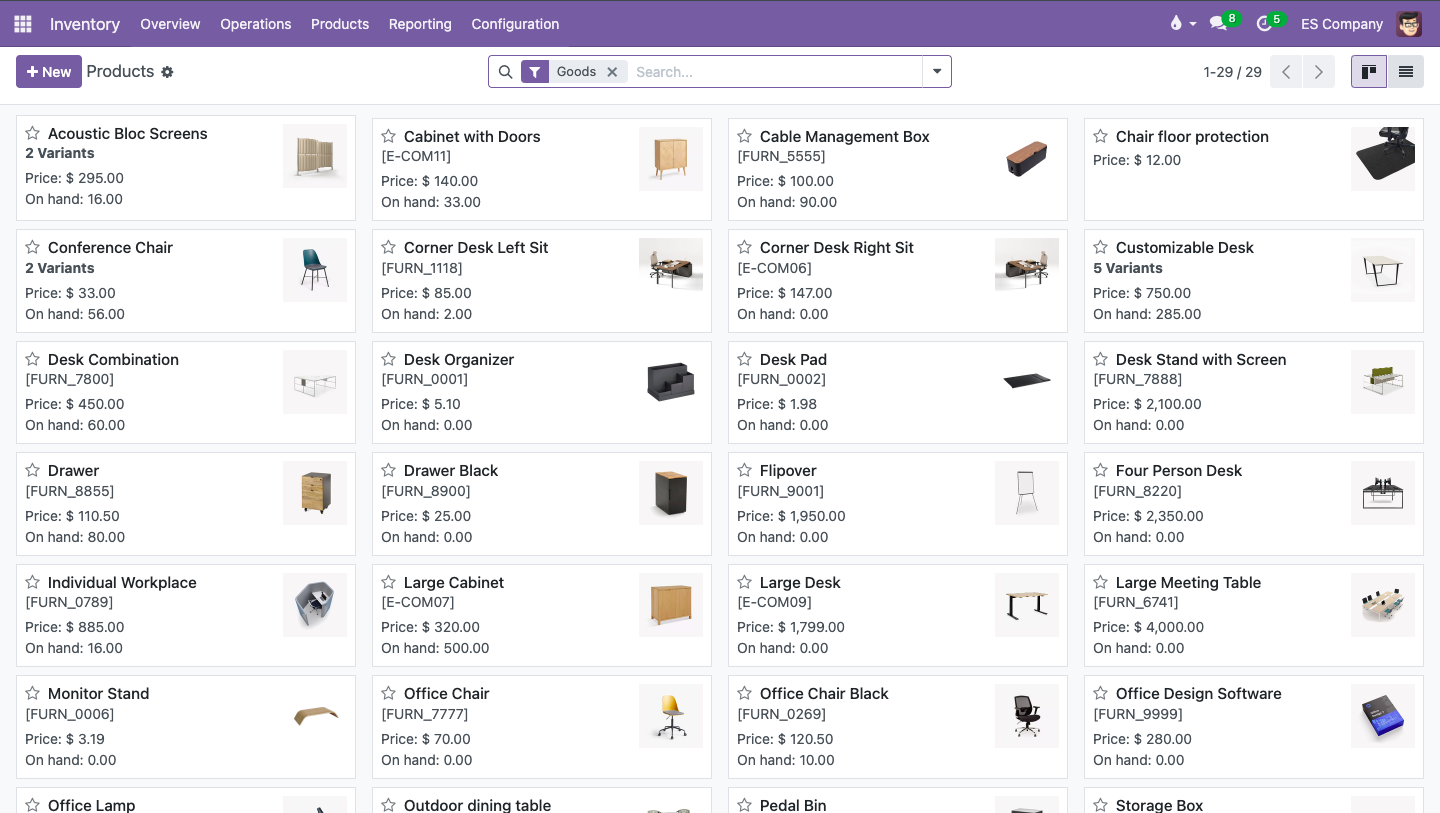Mark Flipover as favorite
Viewport: 1440px width, 813px height.
(745, 470)
